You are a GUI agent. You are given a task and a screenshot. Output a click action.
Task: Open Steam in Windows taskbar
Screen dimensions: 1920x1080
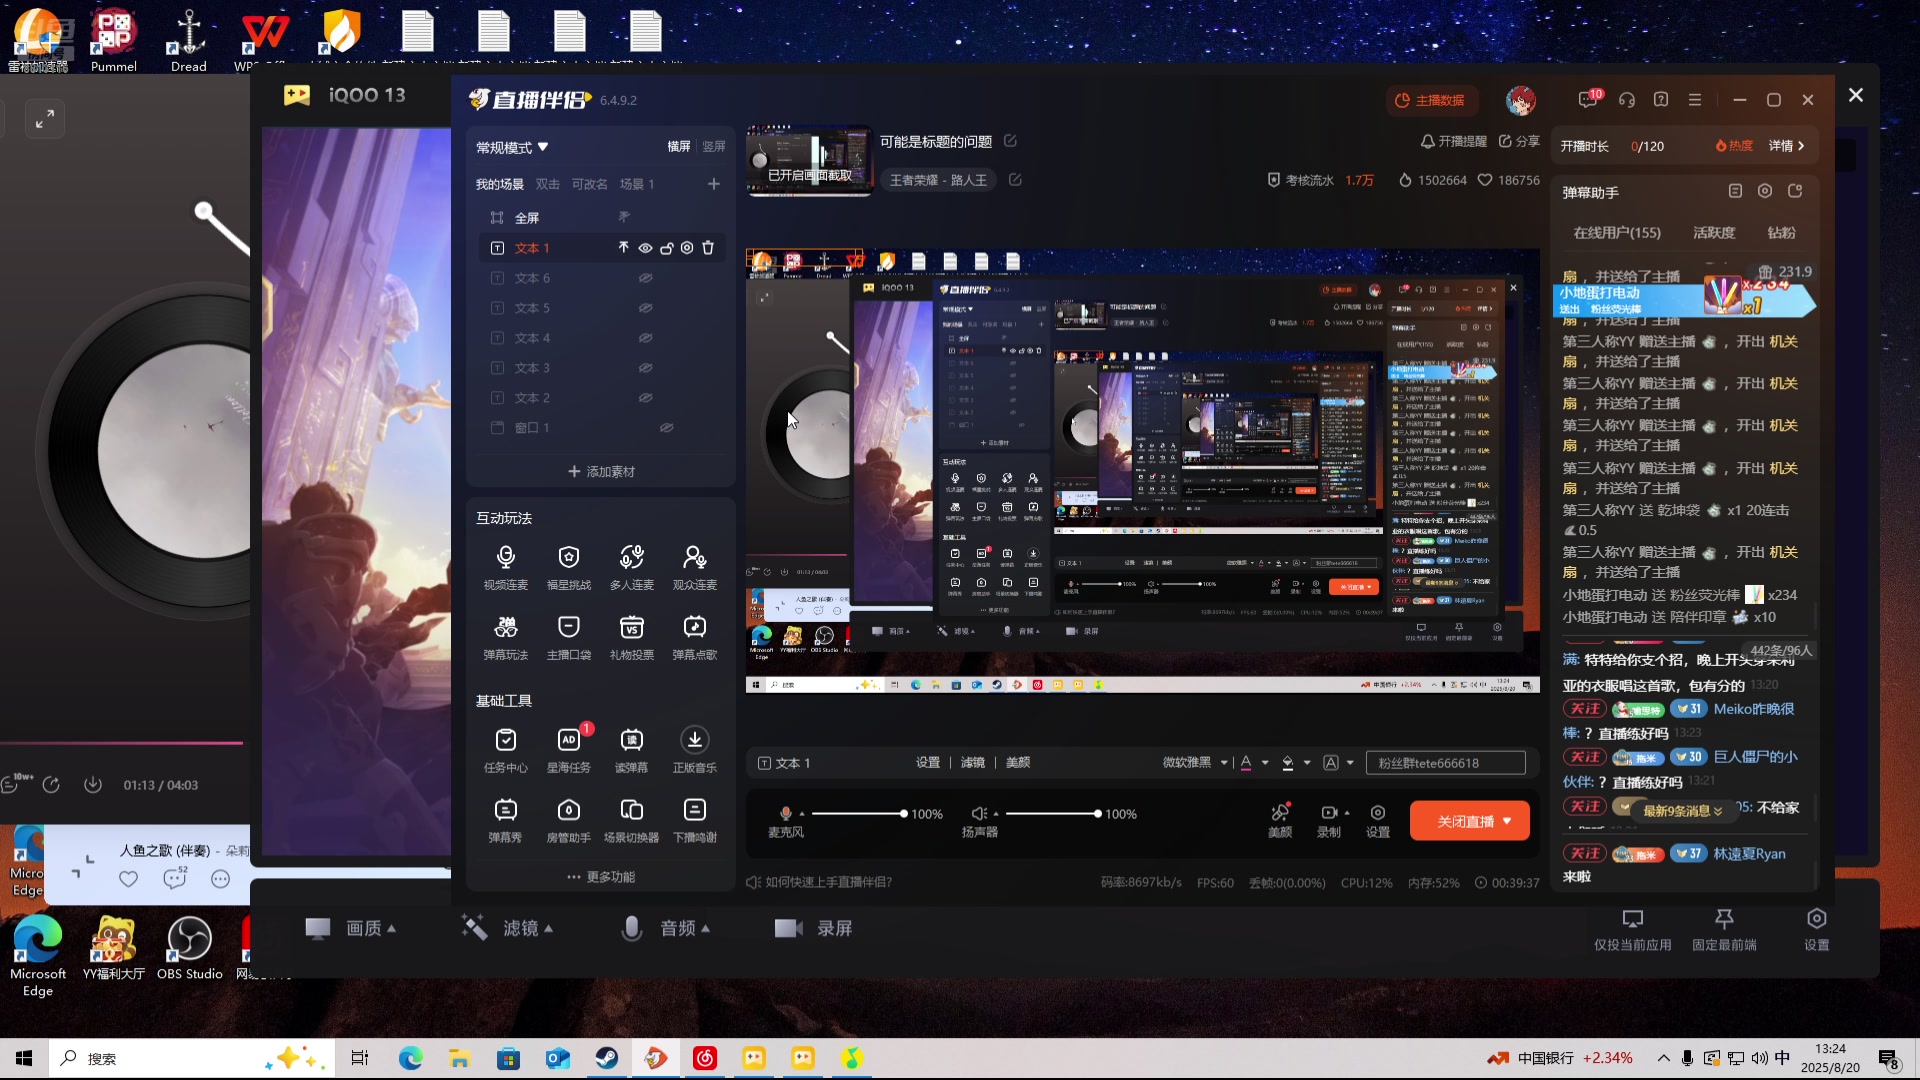pos(607,1058)
